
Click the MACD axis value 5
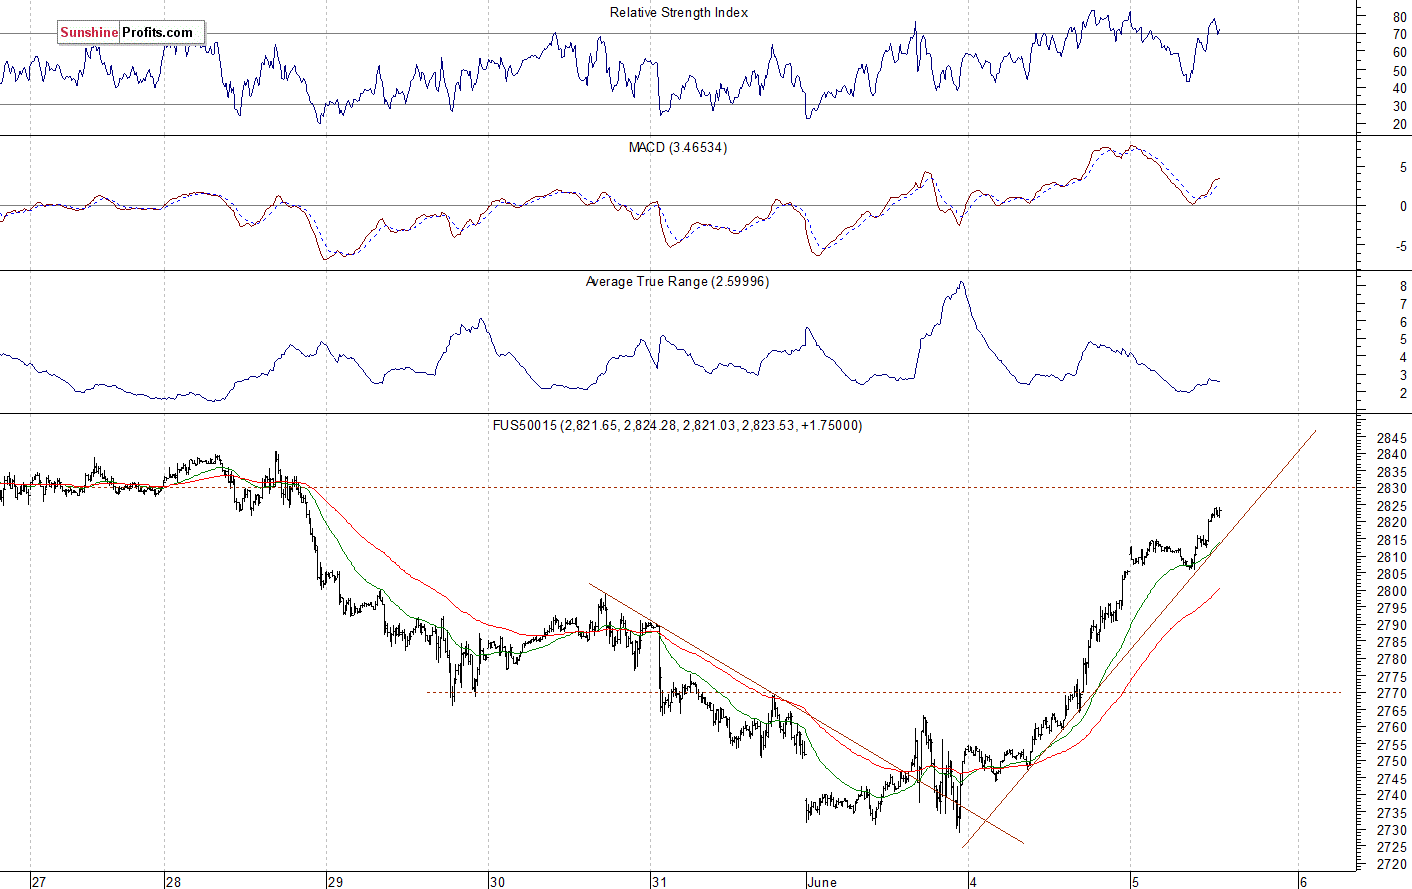1403,168
